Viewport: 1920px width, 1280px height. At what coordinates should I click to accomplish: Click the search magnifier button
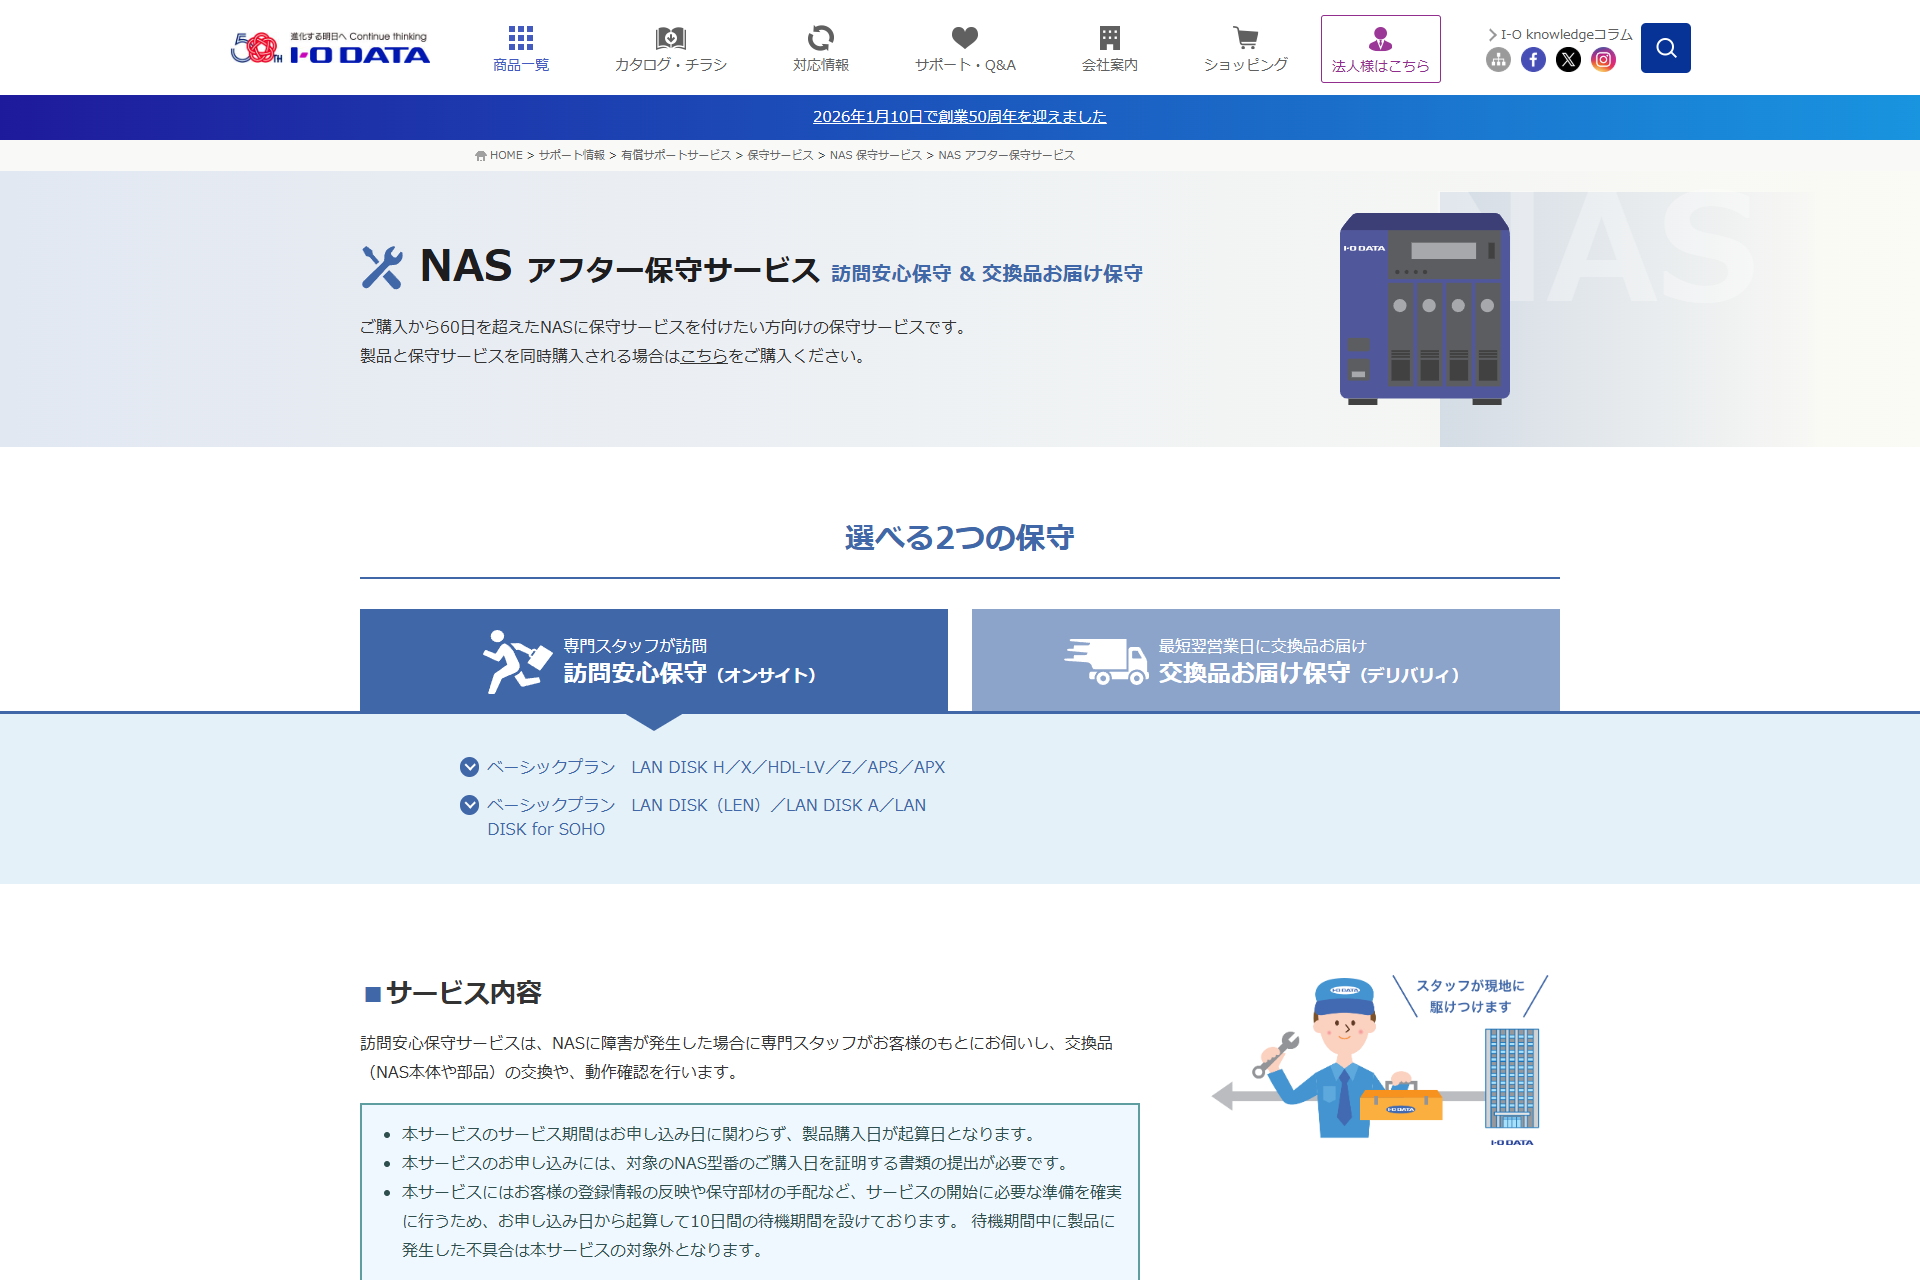1665,48
